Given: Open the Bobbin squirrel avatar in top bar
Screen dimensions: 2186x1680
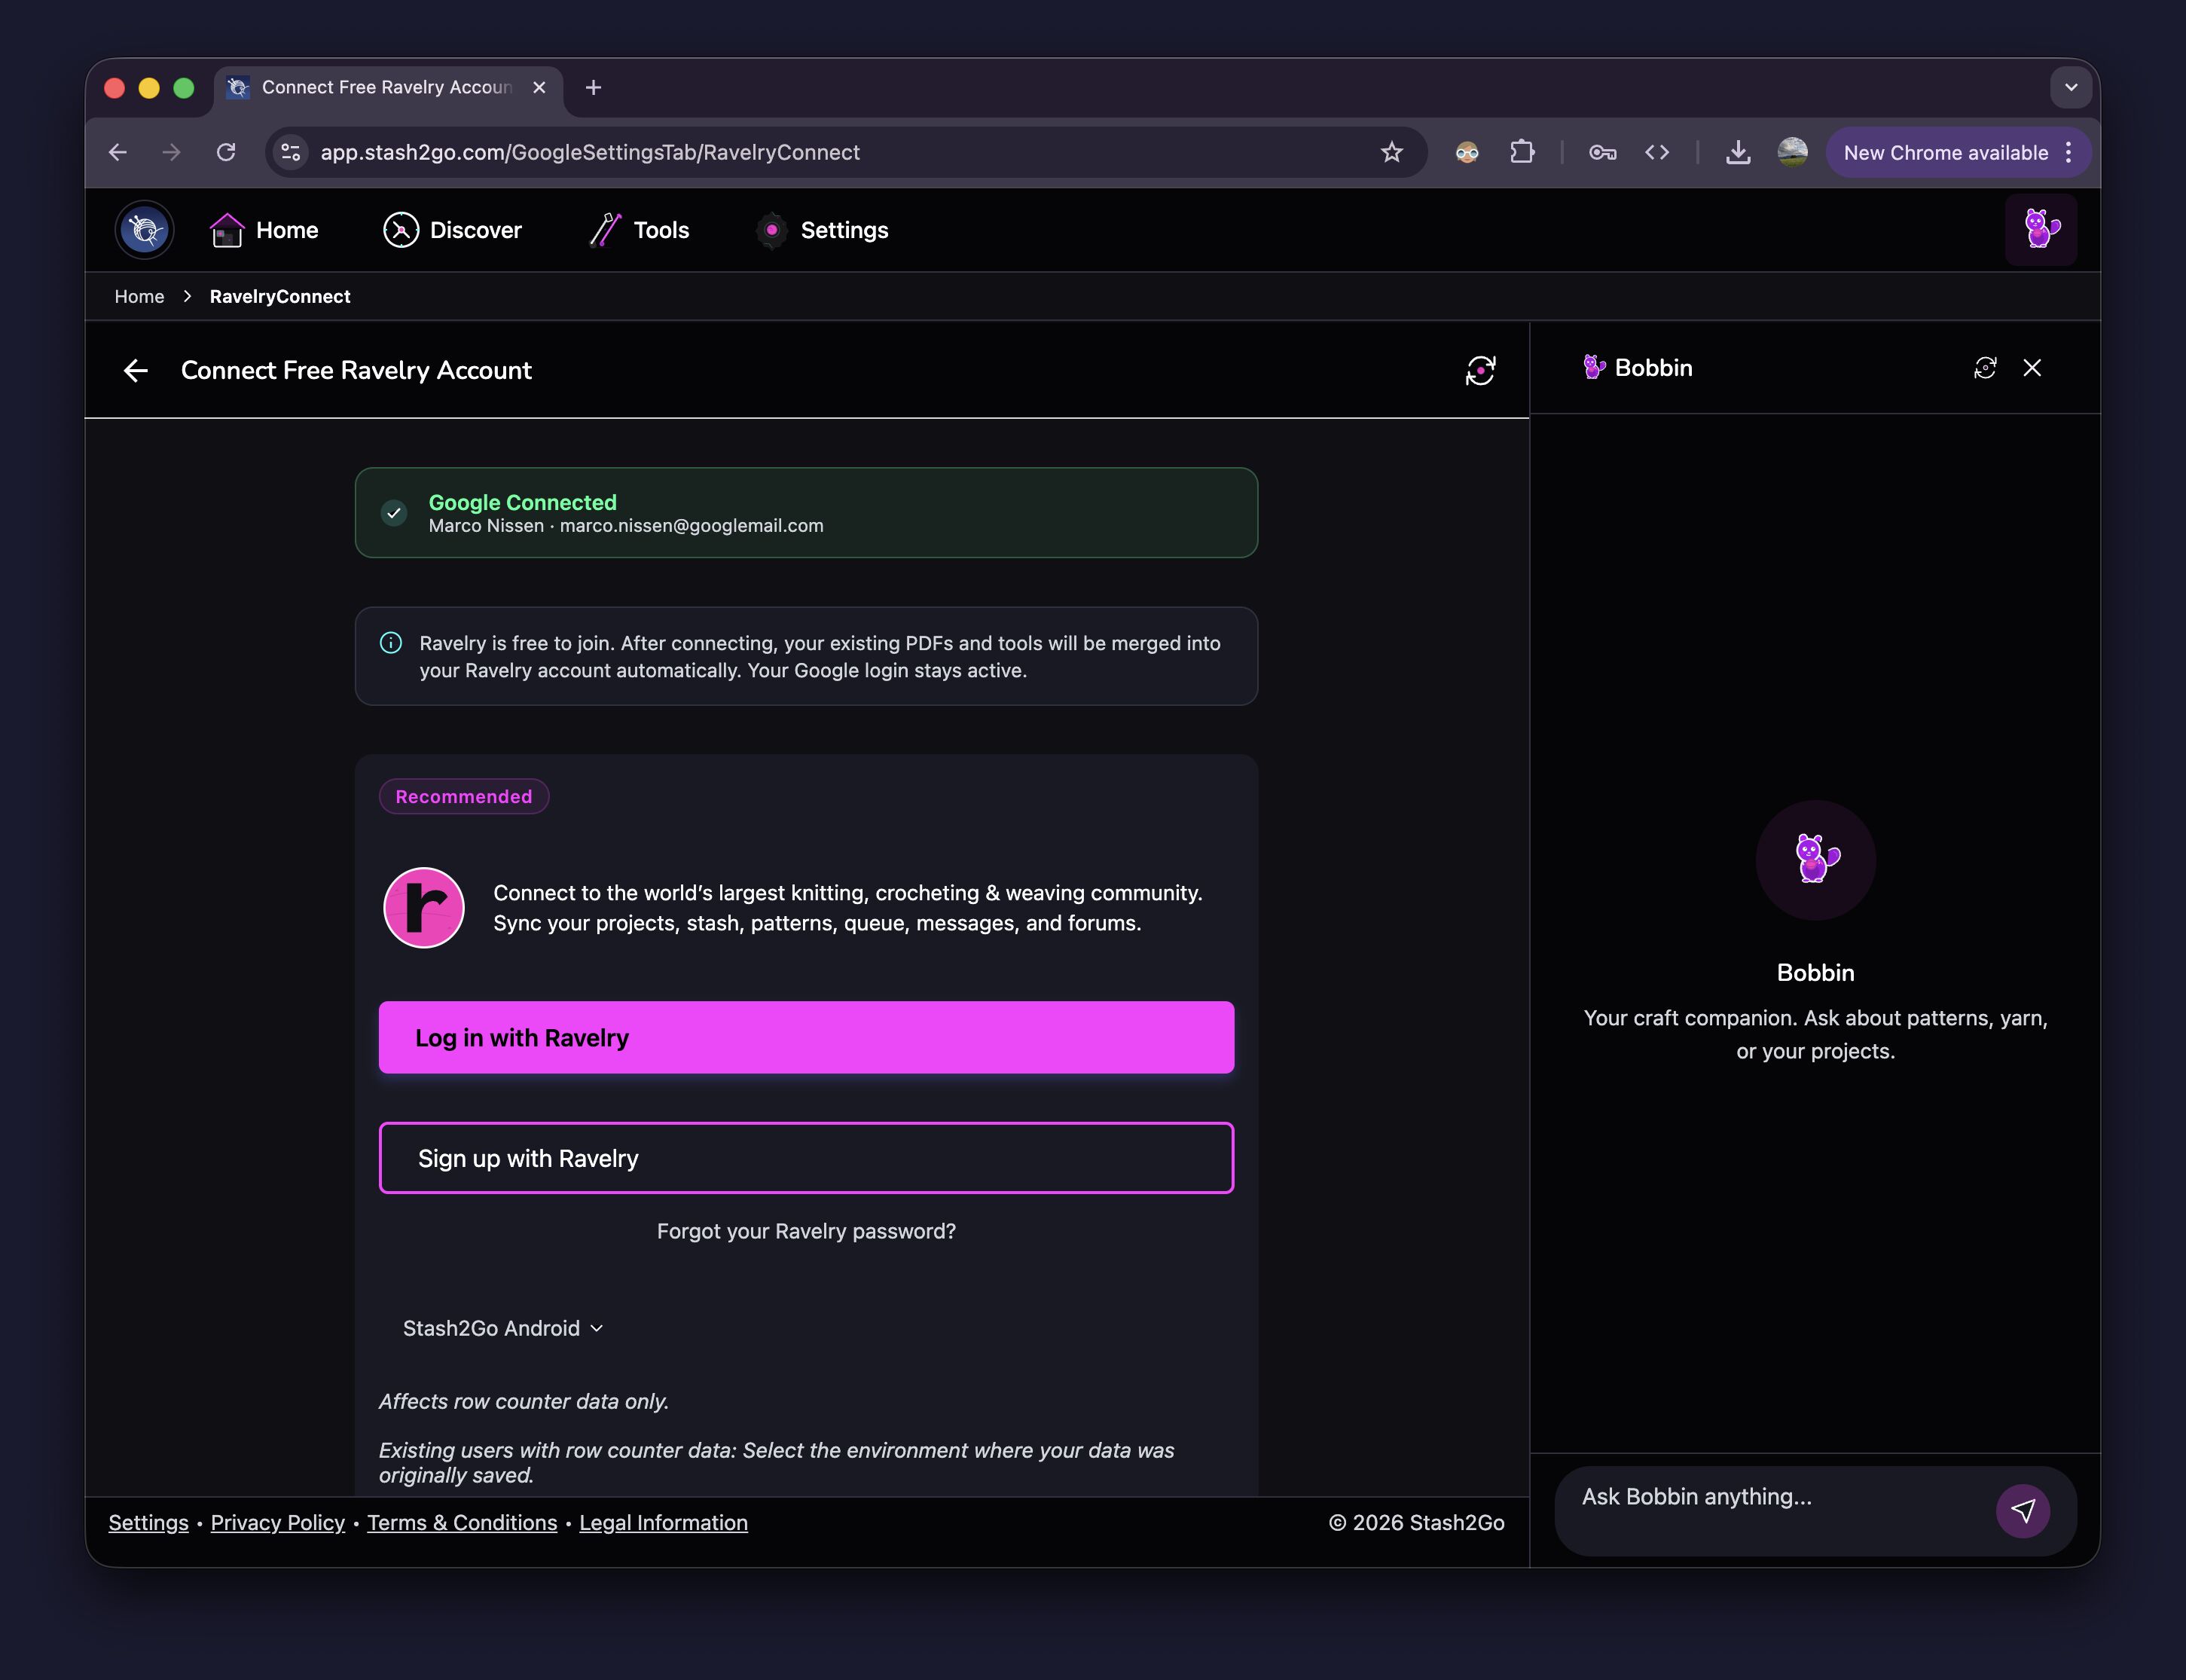Looking at the screenshot, I should click(x=2040, y=230).
